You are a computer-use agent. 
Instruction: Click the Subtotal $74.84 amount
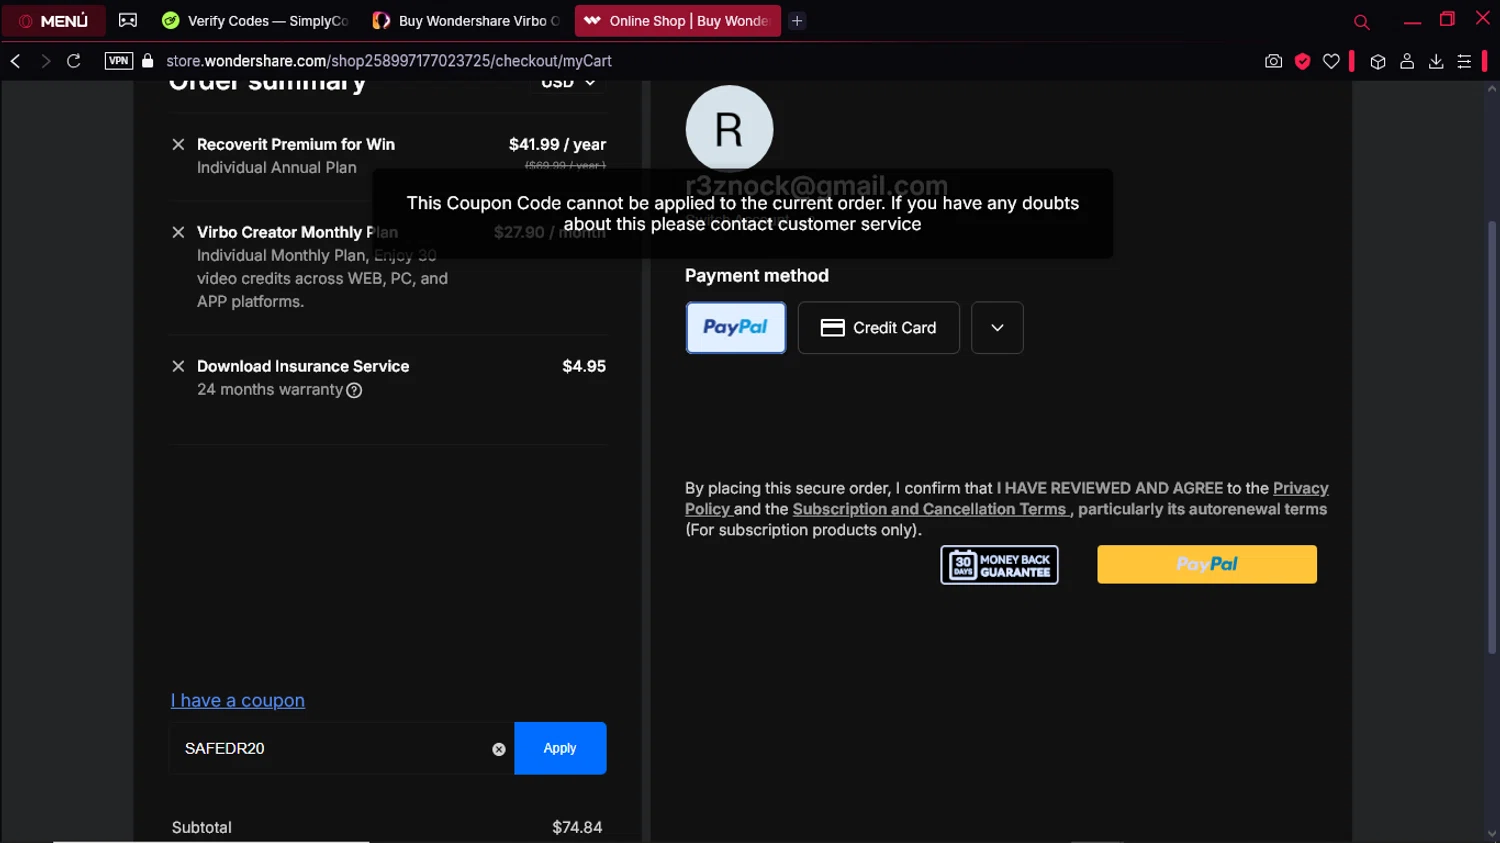click(x=577, y=827)
